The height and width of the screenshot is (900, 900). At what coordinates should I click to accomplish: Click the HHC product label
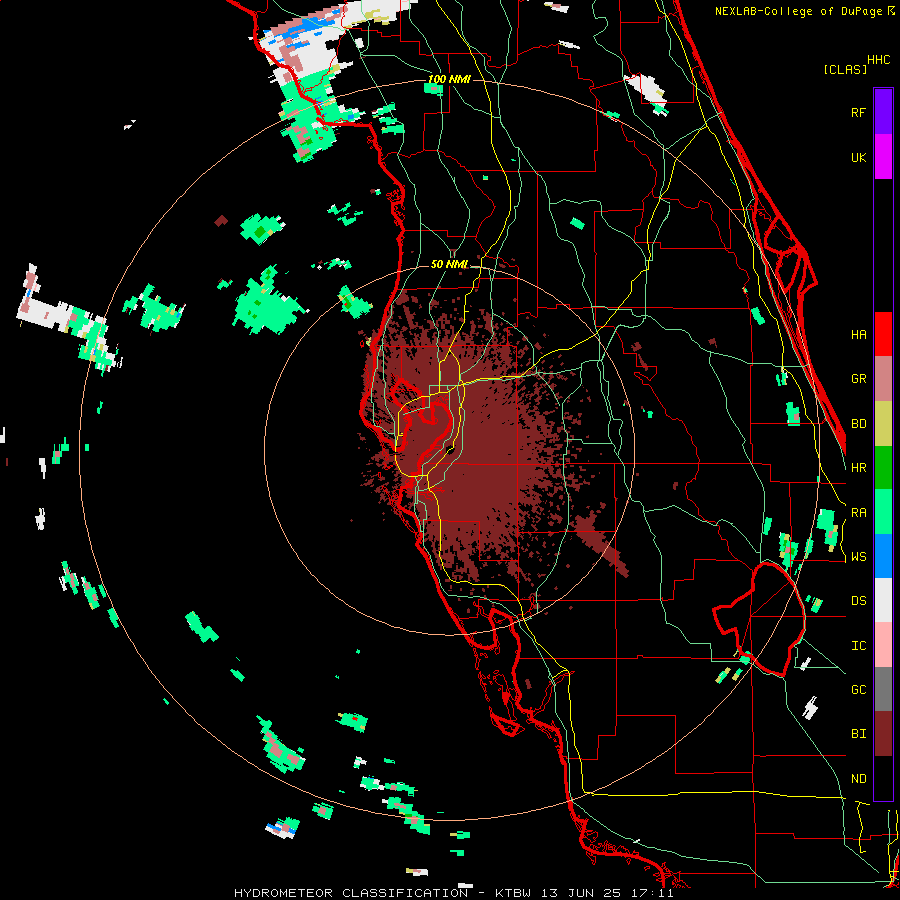pos(878,60)
